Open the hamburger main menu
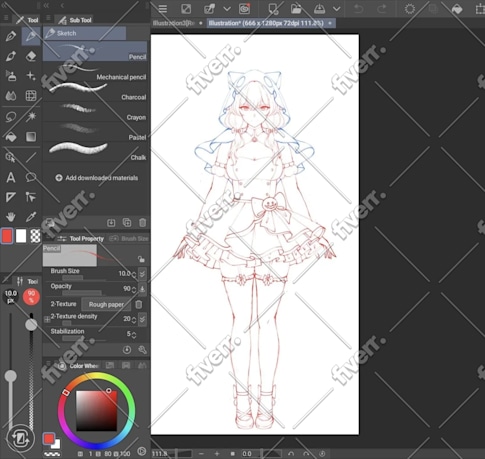Image resolution: width=485 pixels, height=459 pixels. point(163,9)
